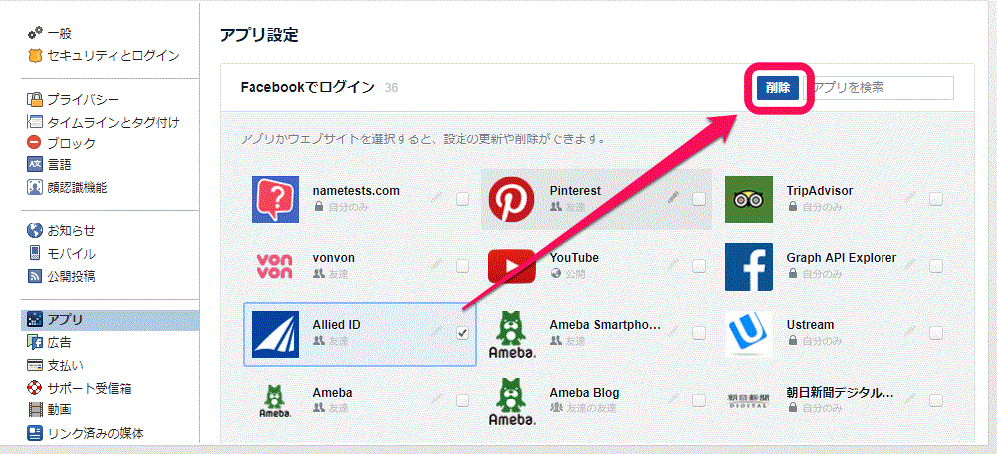Click the blue 削除 button
The image size is (997, 454).
point(778,88)
